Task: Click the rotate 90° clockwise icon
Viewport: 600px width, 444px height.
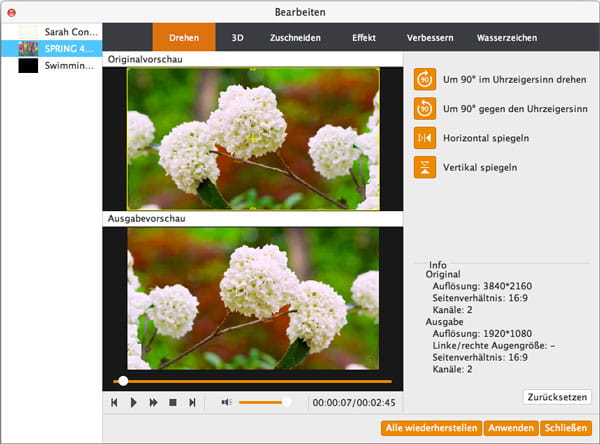Action: (x=425, y=79)
